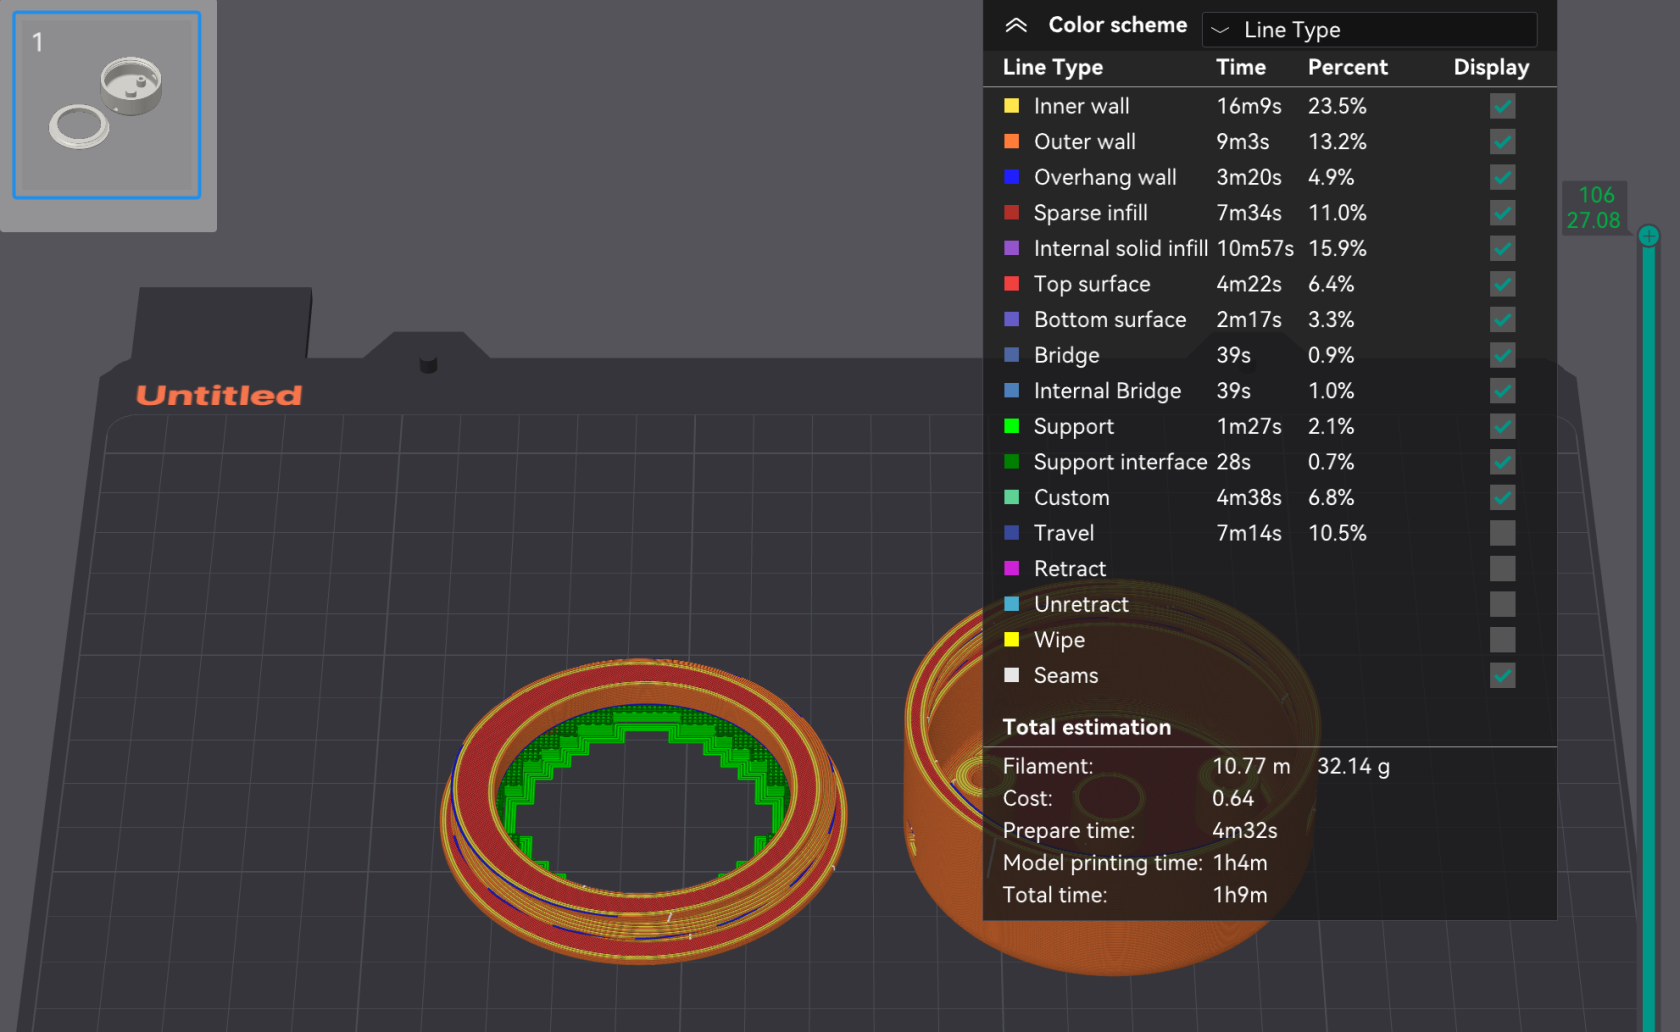Show Wipe moves in preview
Image resolution: width=1680 pixels, height=1032 pixels.
pos(1502,640)
